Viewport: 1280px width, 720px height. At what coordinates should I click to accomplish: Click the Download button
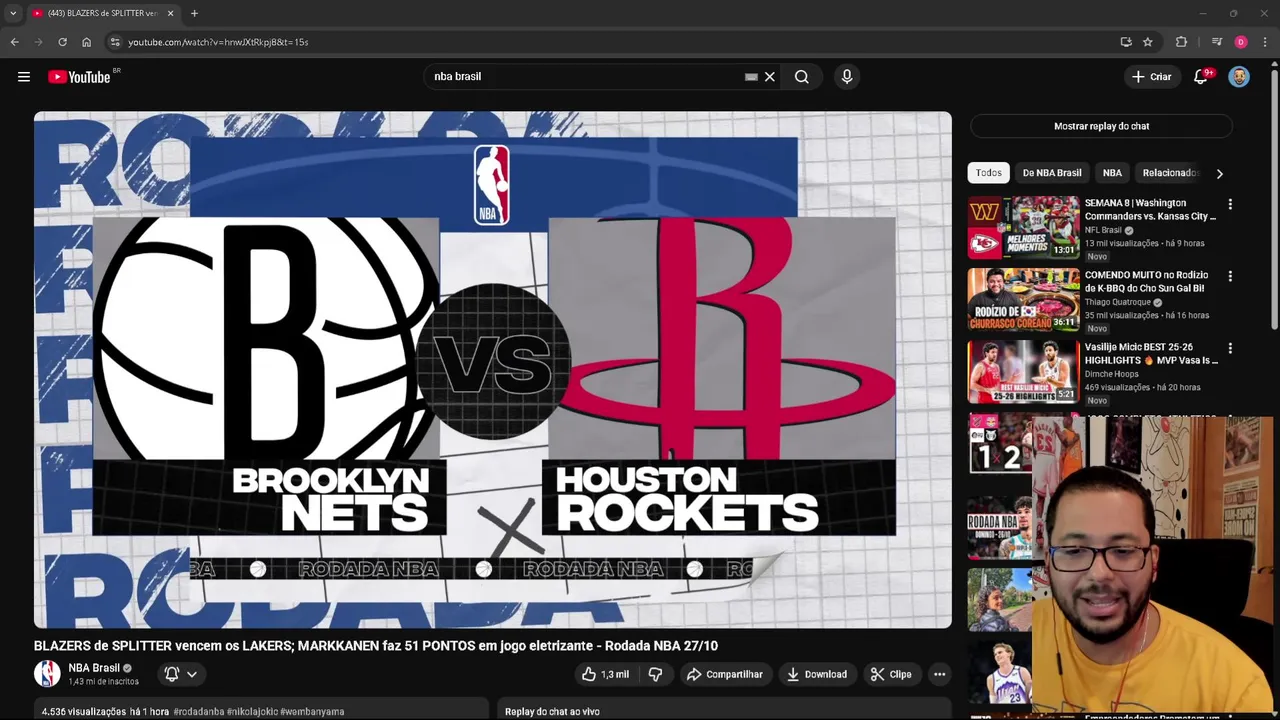(x=816, y=674)
